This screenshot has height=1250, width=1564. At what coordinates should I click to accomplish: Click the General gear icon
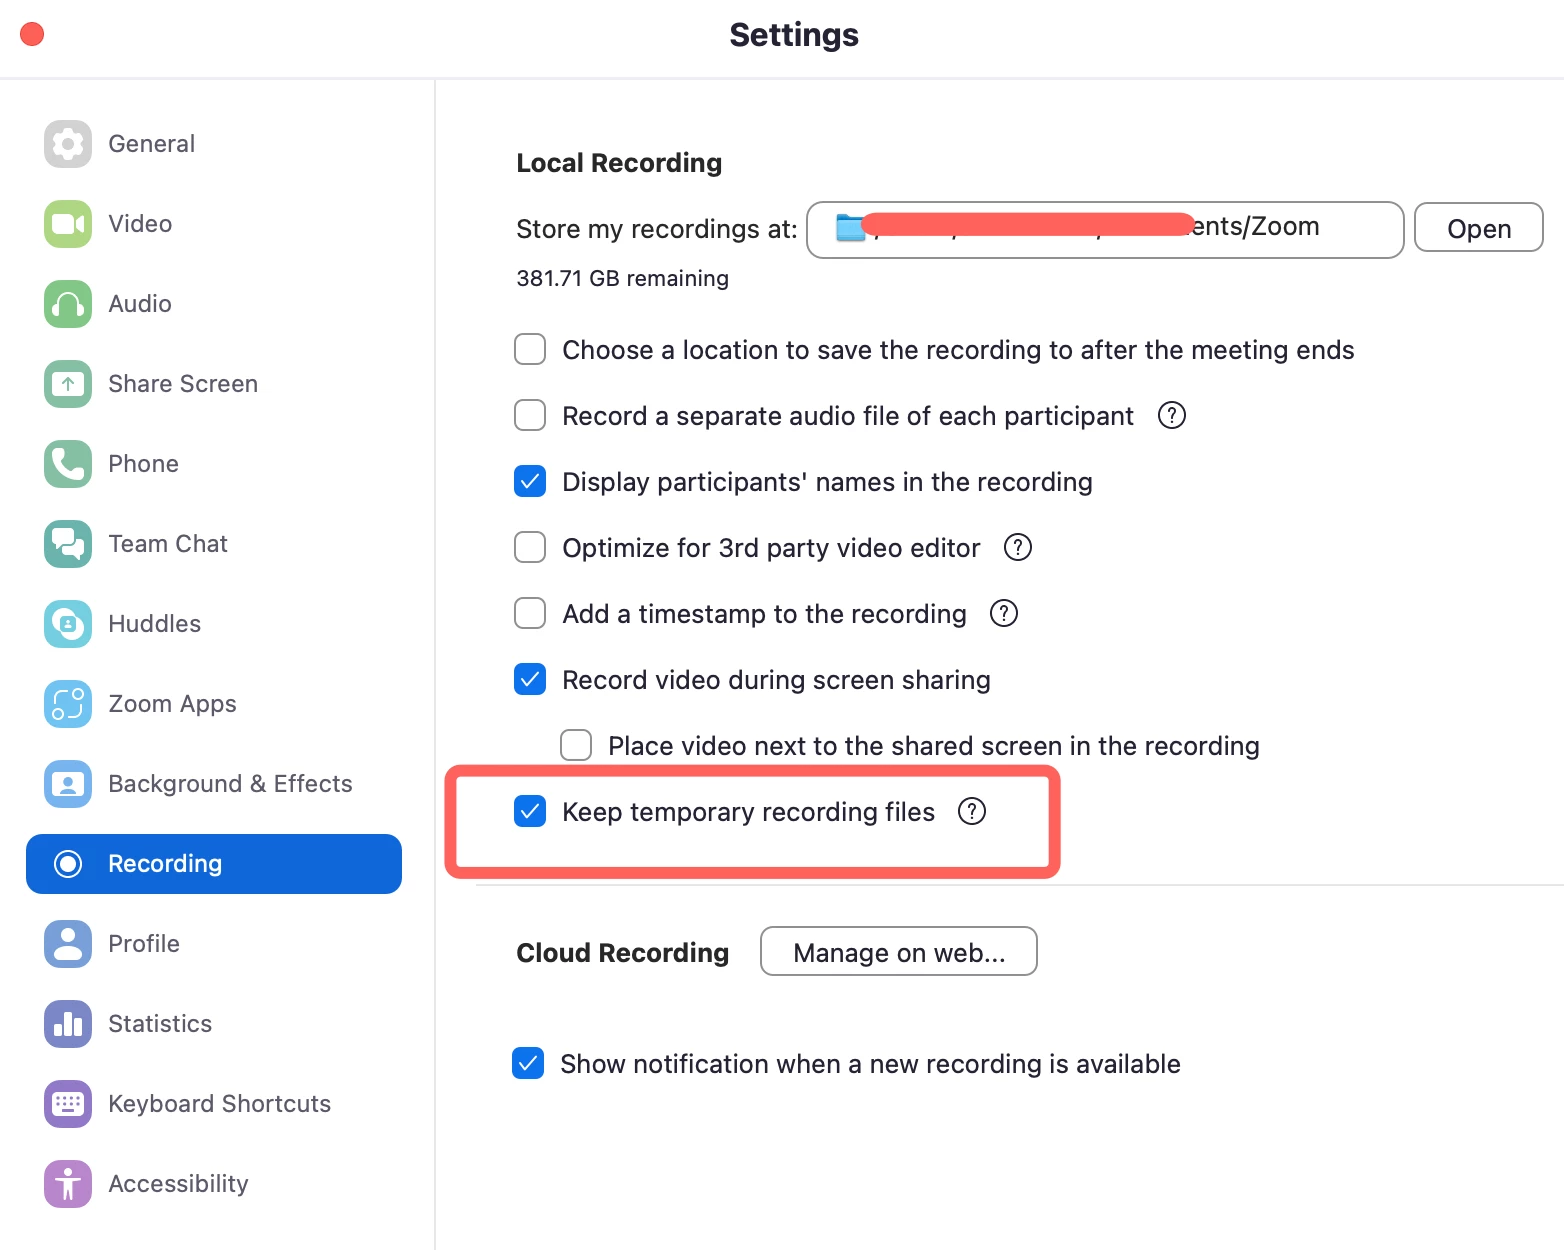click(x=68, y=144)
